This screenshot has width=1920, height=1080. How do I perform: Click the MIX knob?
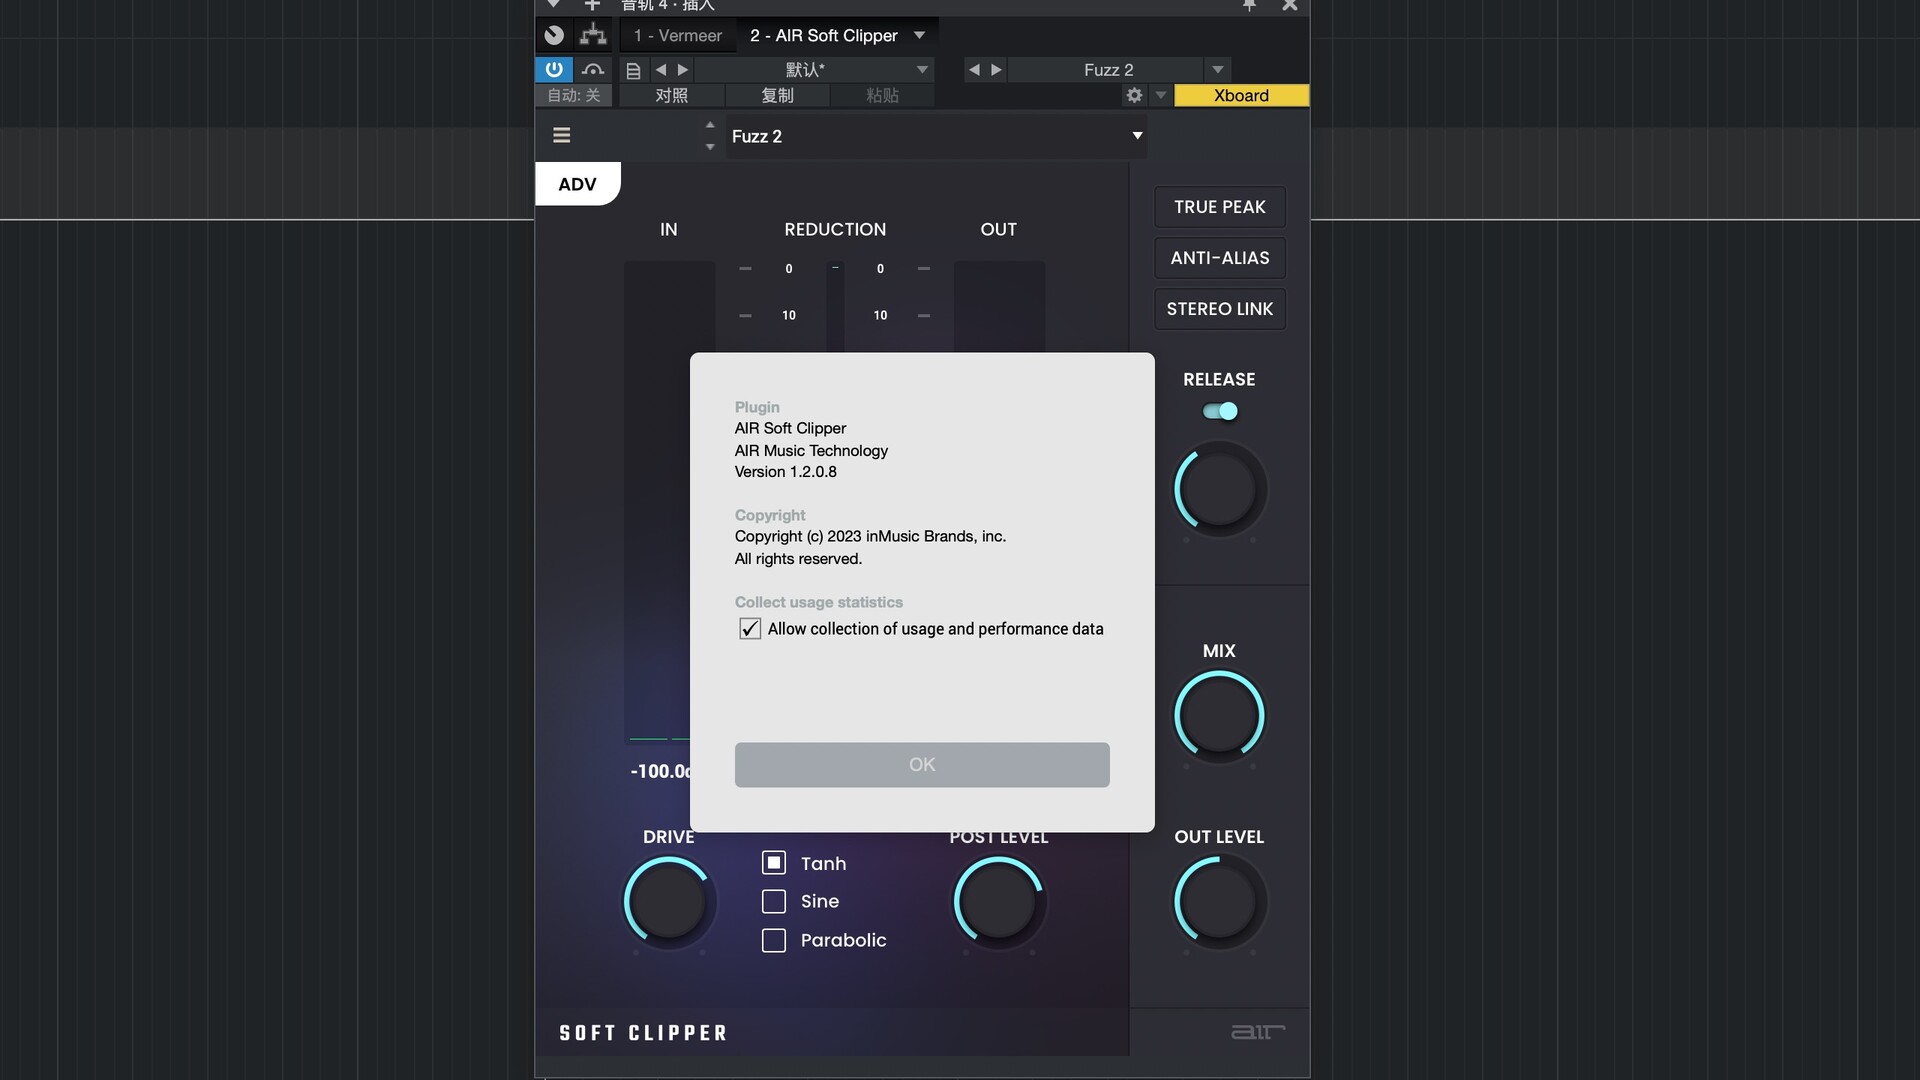pos(1219,716)
